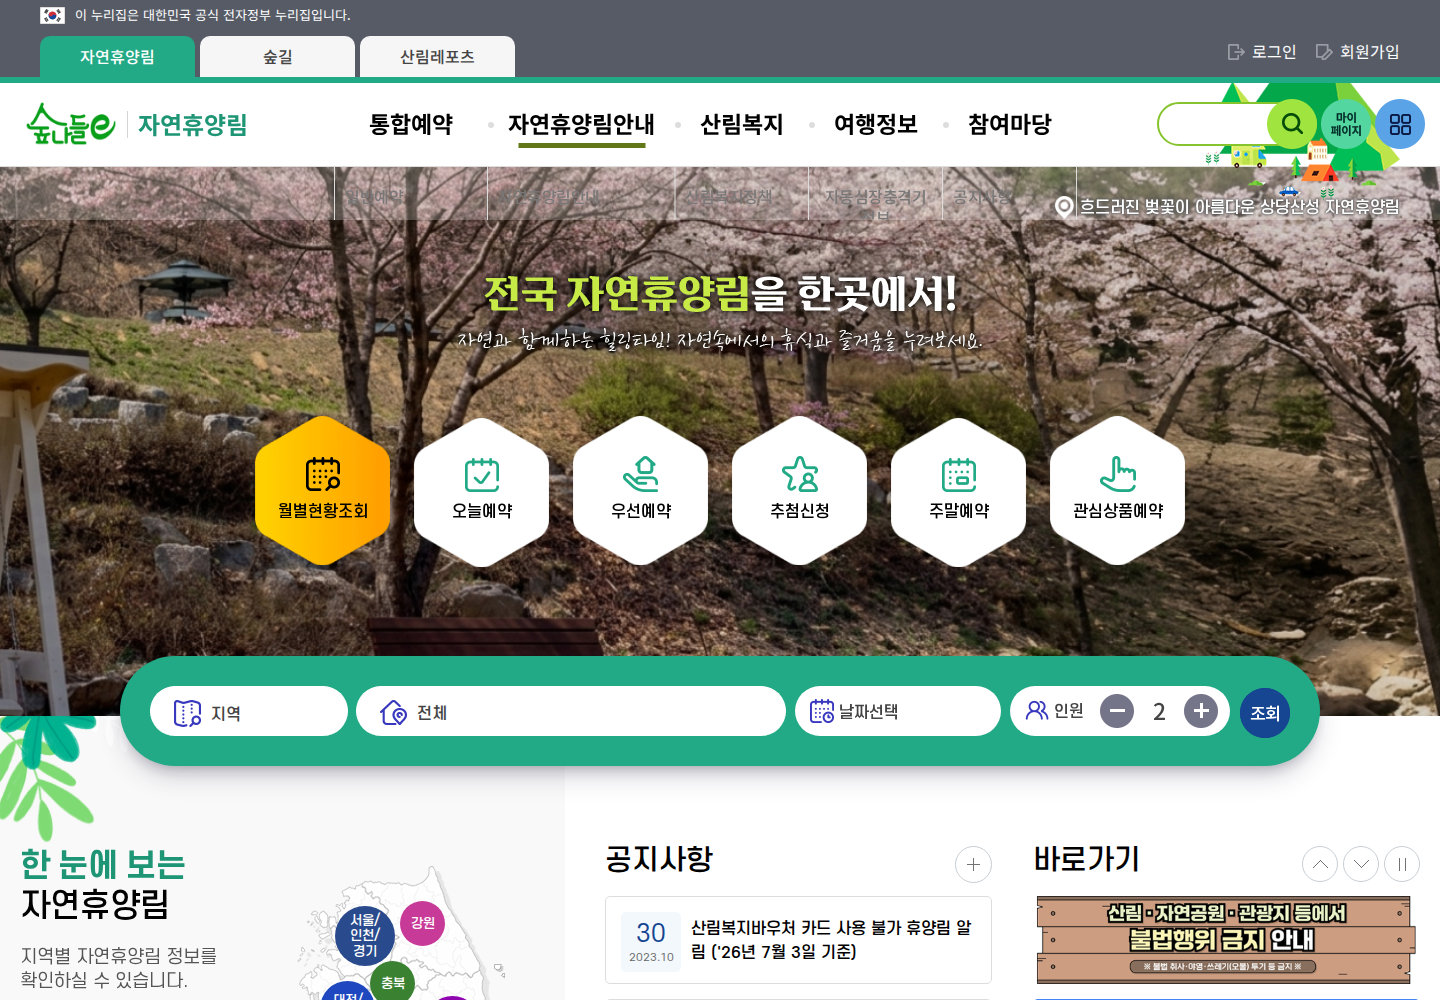Image resolution: width=1440 pixels, height=1000 pixels.
Task: Switch to the 산림레포츠 tab
Action: coord(437,57)
